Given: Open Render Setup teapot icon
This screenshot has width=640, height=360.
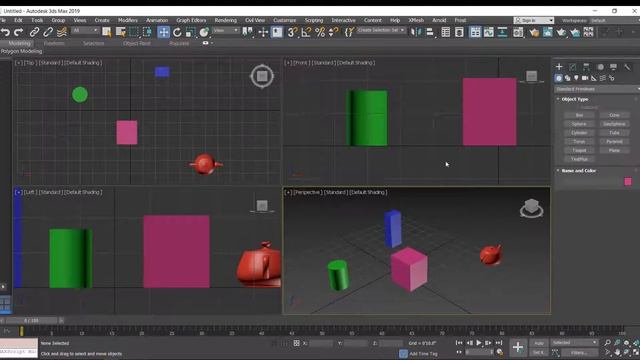Looking at the screenshot, I should tap(534, 32).
